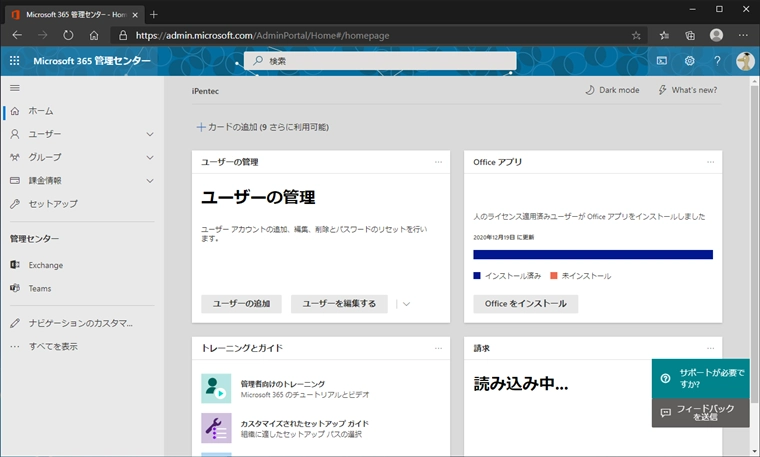Click the Office install progress bar
This screenshot has height=457, width=760.
pos(593,254)
